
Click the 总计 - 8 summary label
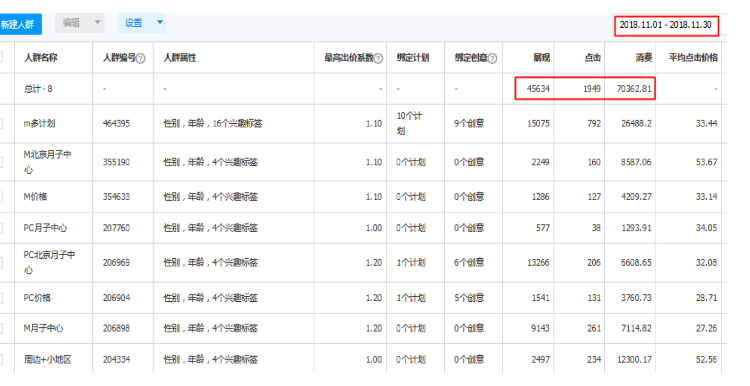pyautogui.click(x=38, y=89)
